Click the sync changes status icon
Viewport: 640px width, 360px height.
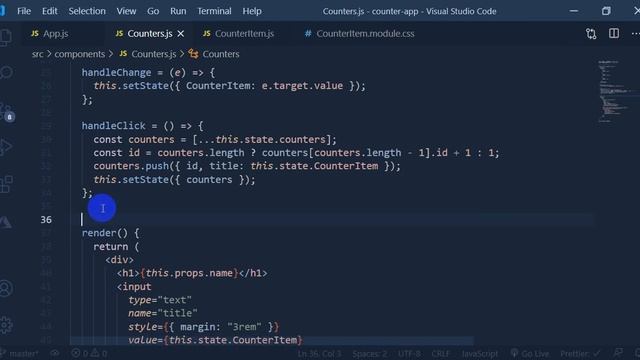pyautogui.click(x=55, y=353)
